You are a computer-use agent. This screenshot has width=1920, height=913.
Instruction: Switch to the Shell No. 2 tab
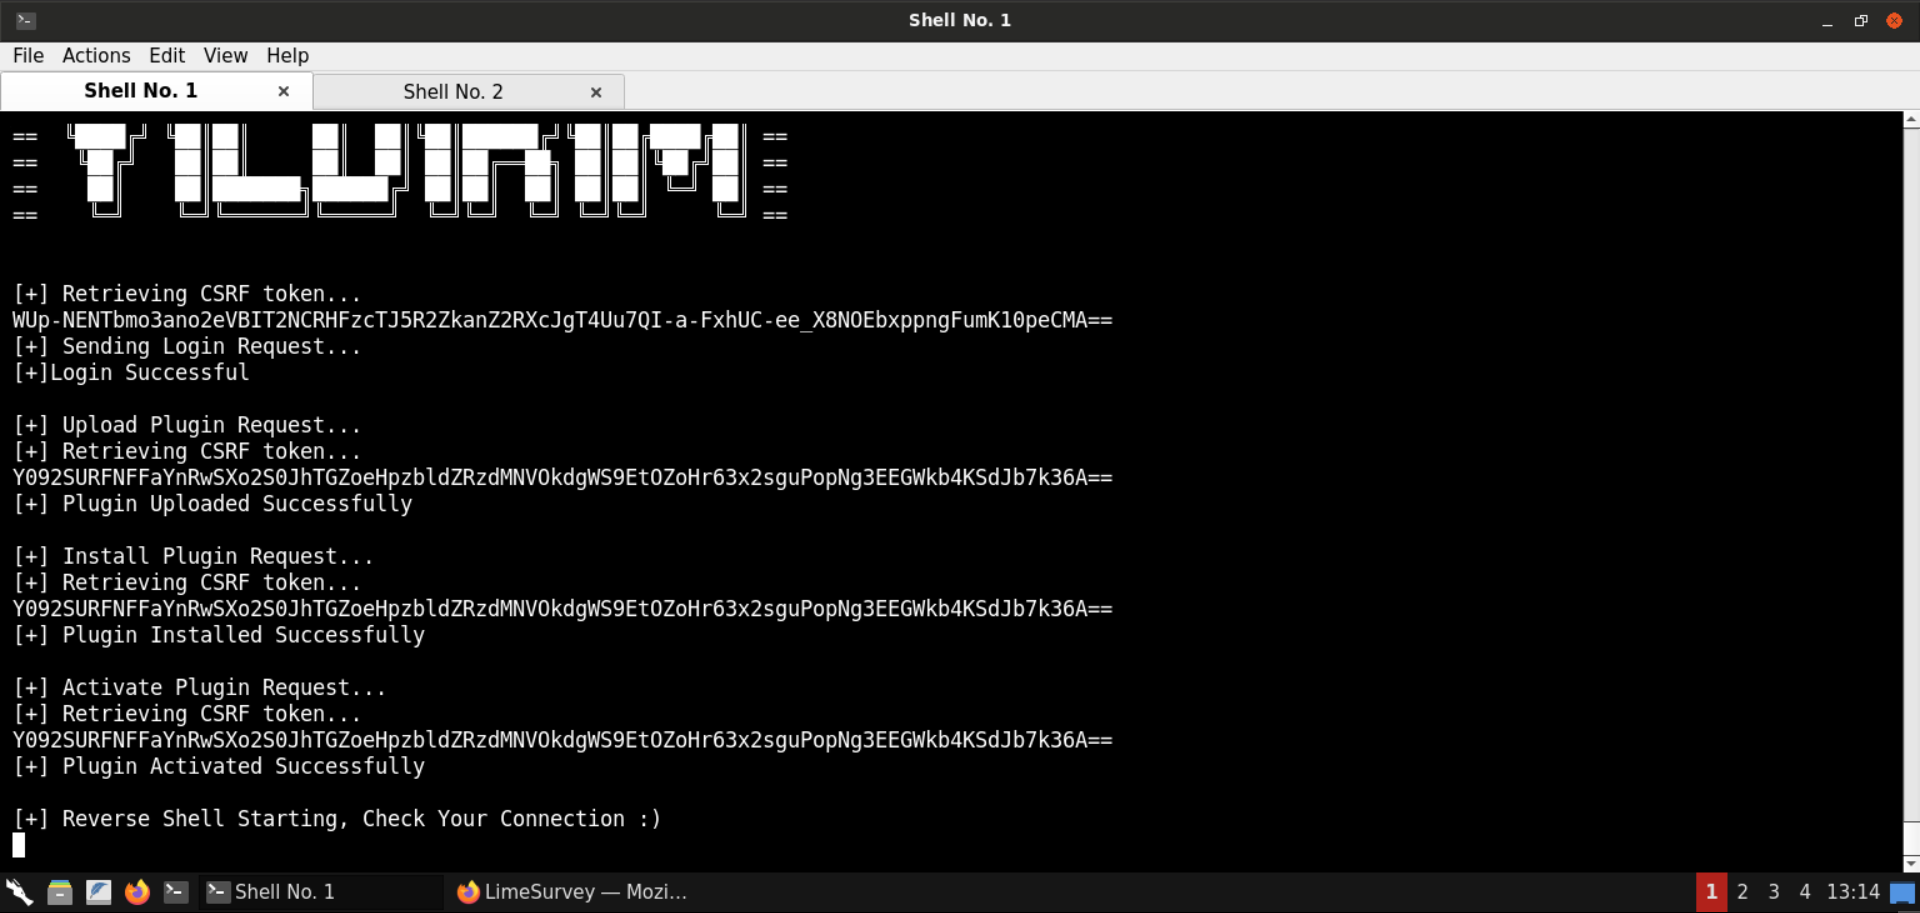tap(453, 92)
